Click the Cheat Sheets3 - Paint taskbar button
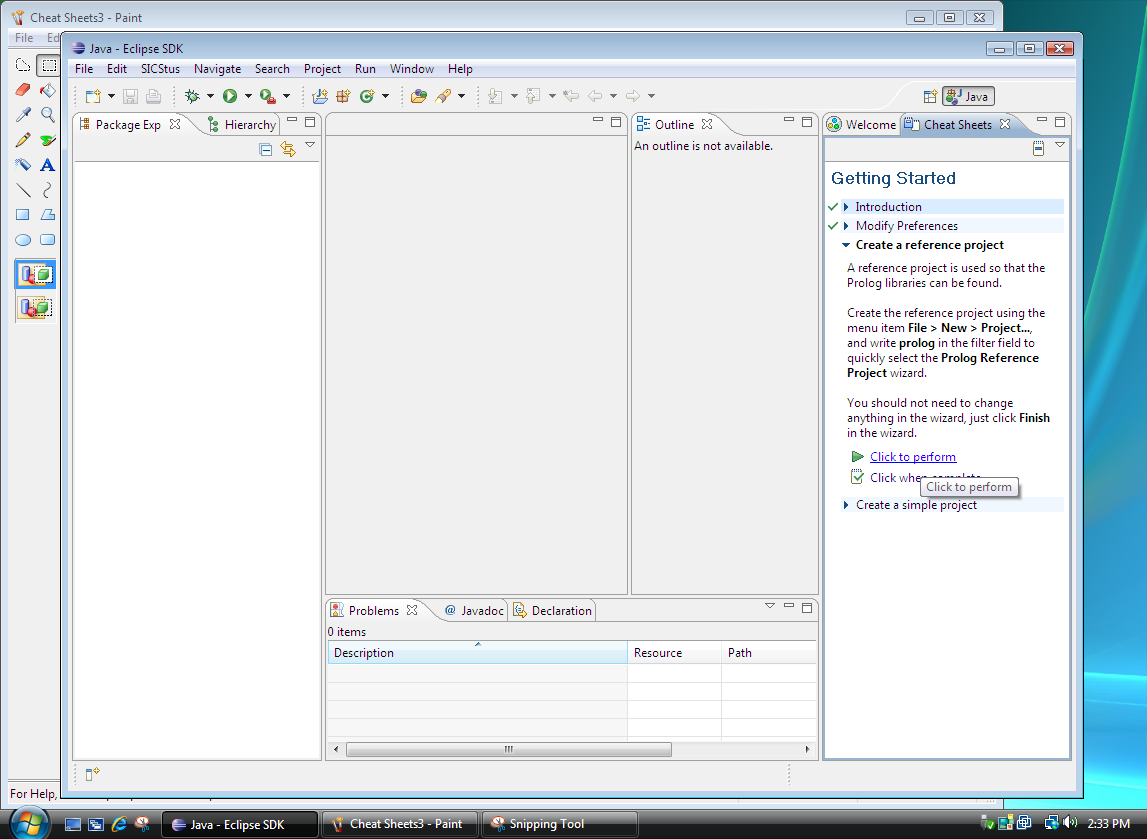Image resolution: width=1147 pixels, height=839 pixels. pos(399,824)
